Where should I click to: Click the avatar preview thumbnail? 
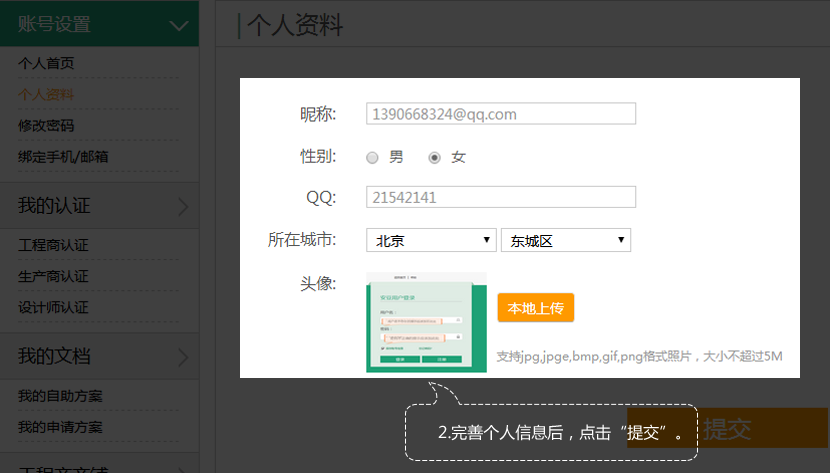pos(426,322)
